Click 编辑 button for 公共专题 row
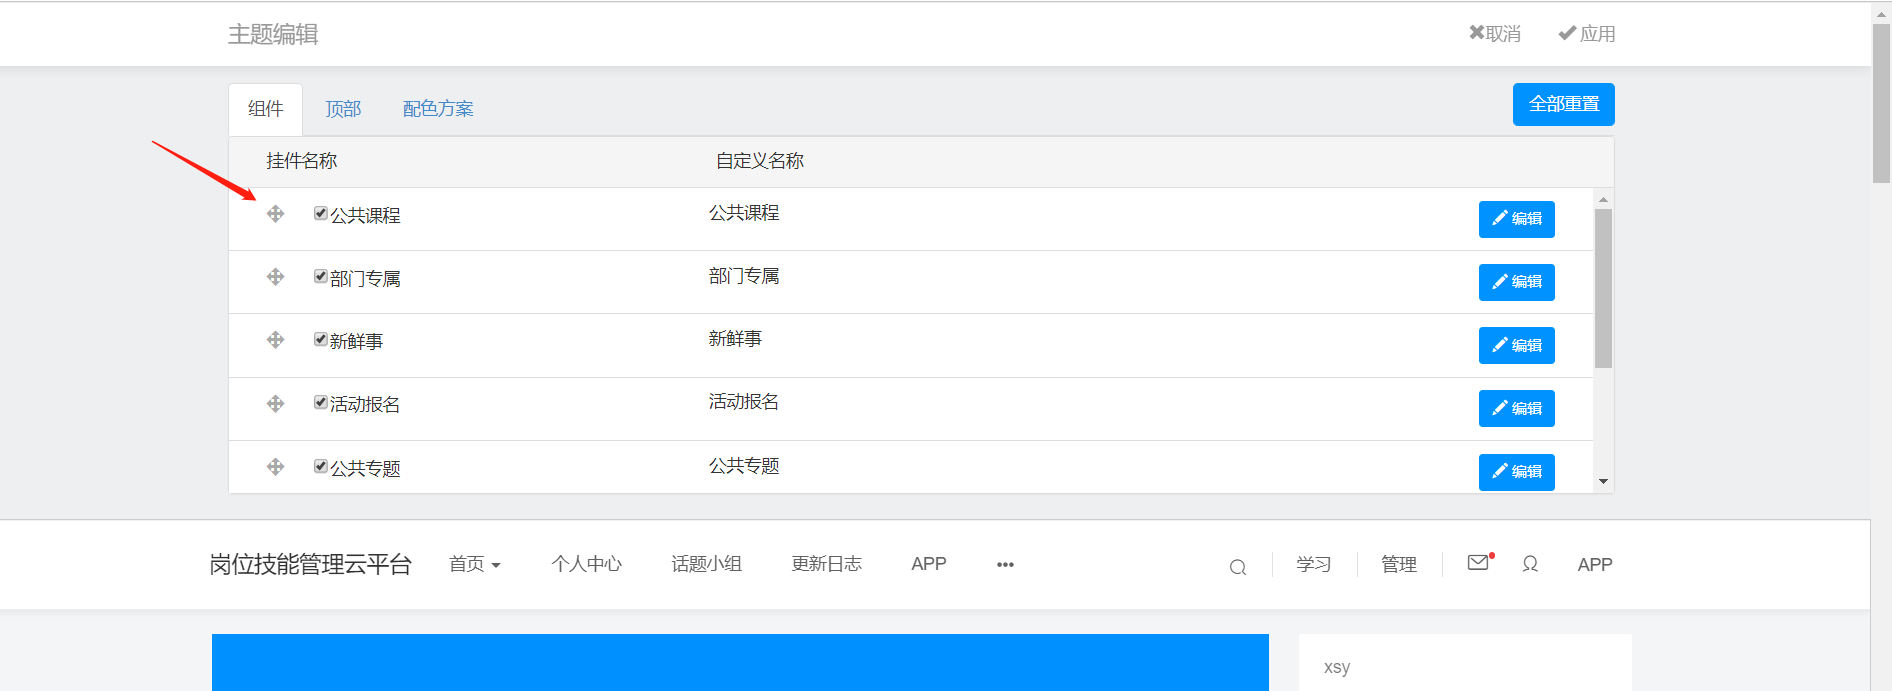 tap(1517, 472)
